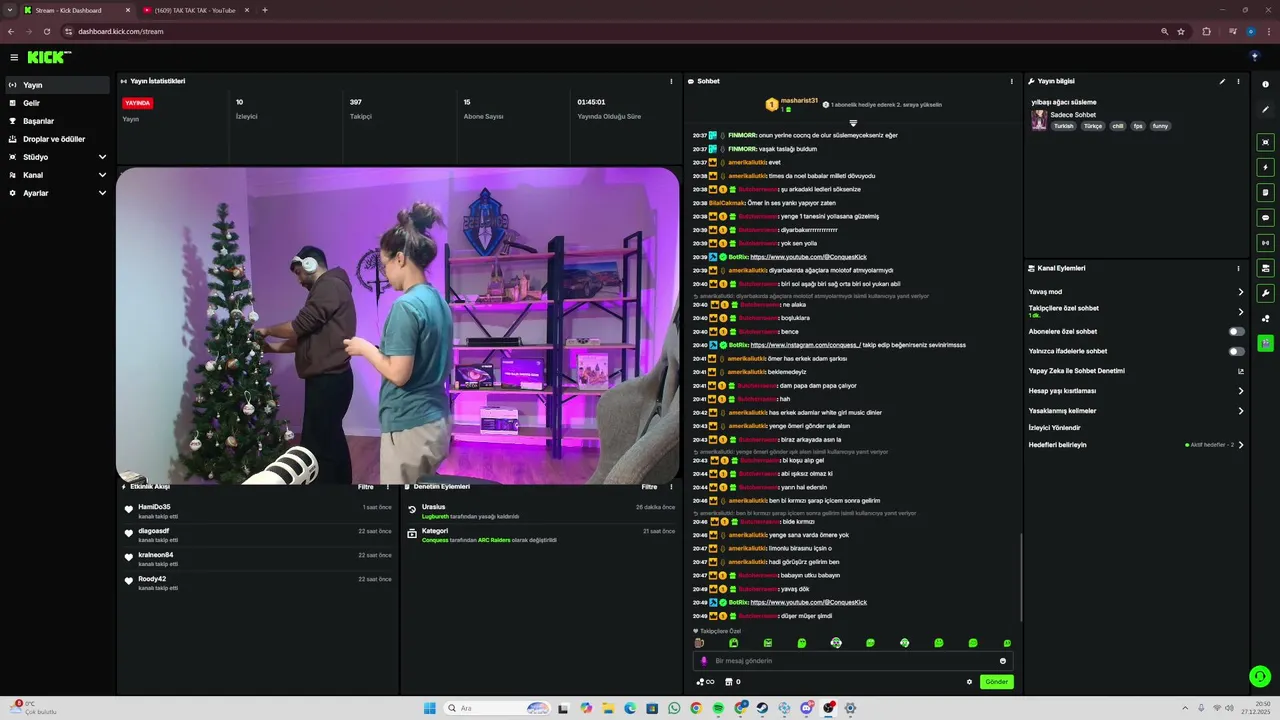Select the solid green icon in right rail
This screenshot has width=1280, height=720.
pos(1265,343)
